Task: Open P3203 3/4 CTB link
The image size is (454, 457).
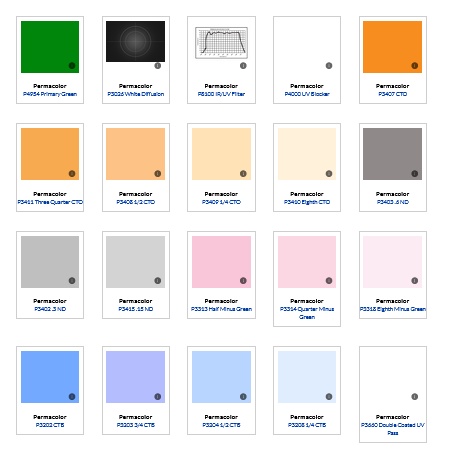Action: [136, 425]
